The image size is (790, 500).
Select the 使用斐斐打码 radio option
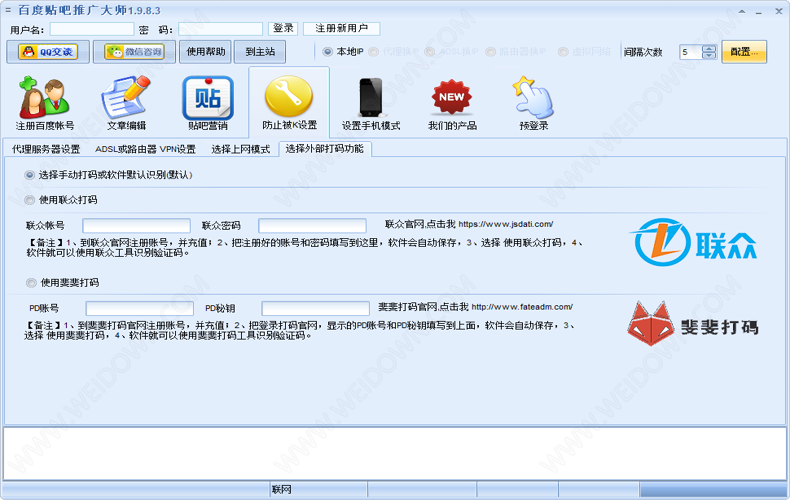[31, 283]
